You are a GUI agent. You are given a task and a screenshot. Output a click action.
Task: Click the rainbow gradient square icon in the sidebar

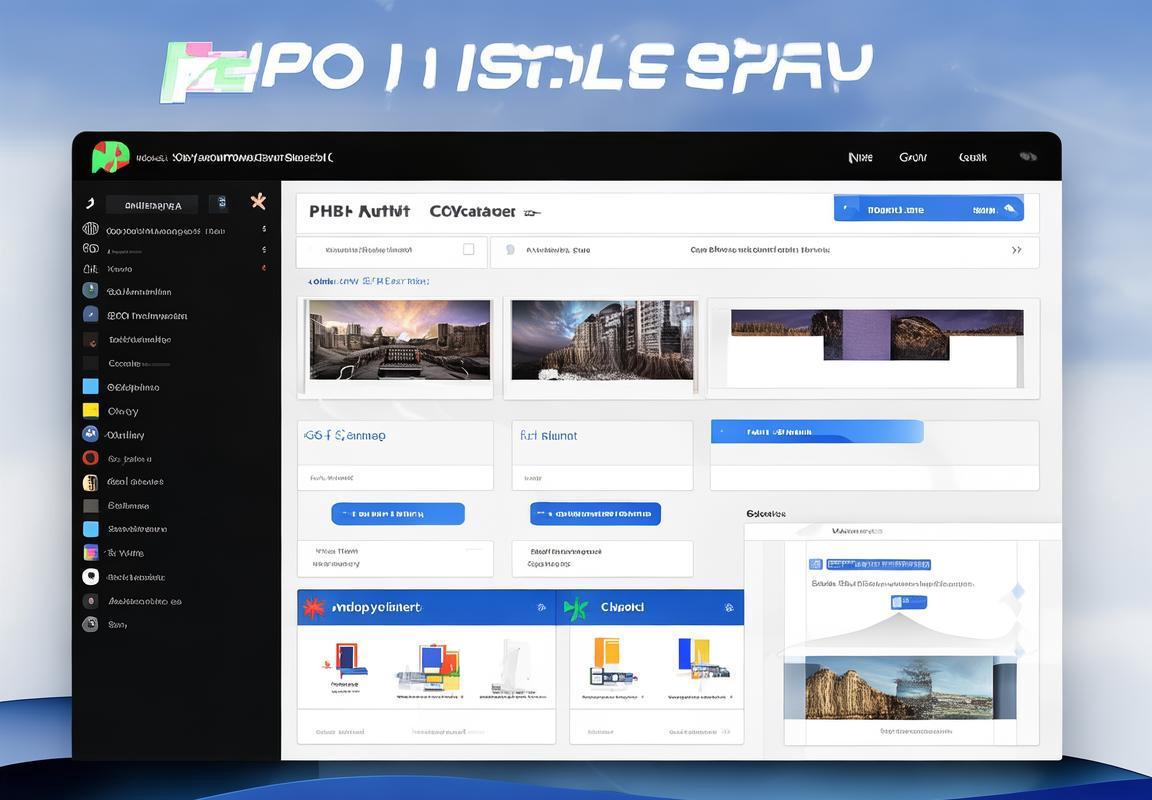(90, 552)
